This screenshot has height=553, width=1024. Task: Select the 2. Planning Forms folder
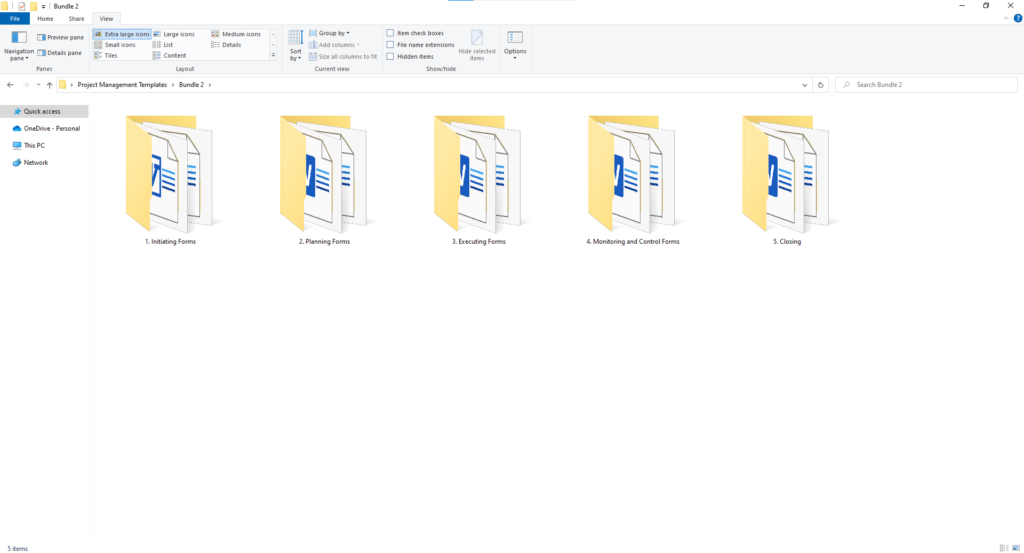pyautogui.click(x=324, y=180)
